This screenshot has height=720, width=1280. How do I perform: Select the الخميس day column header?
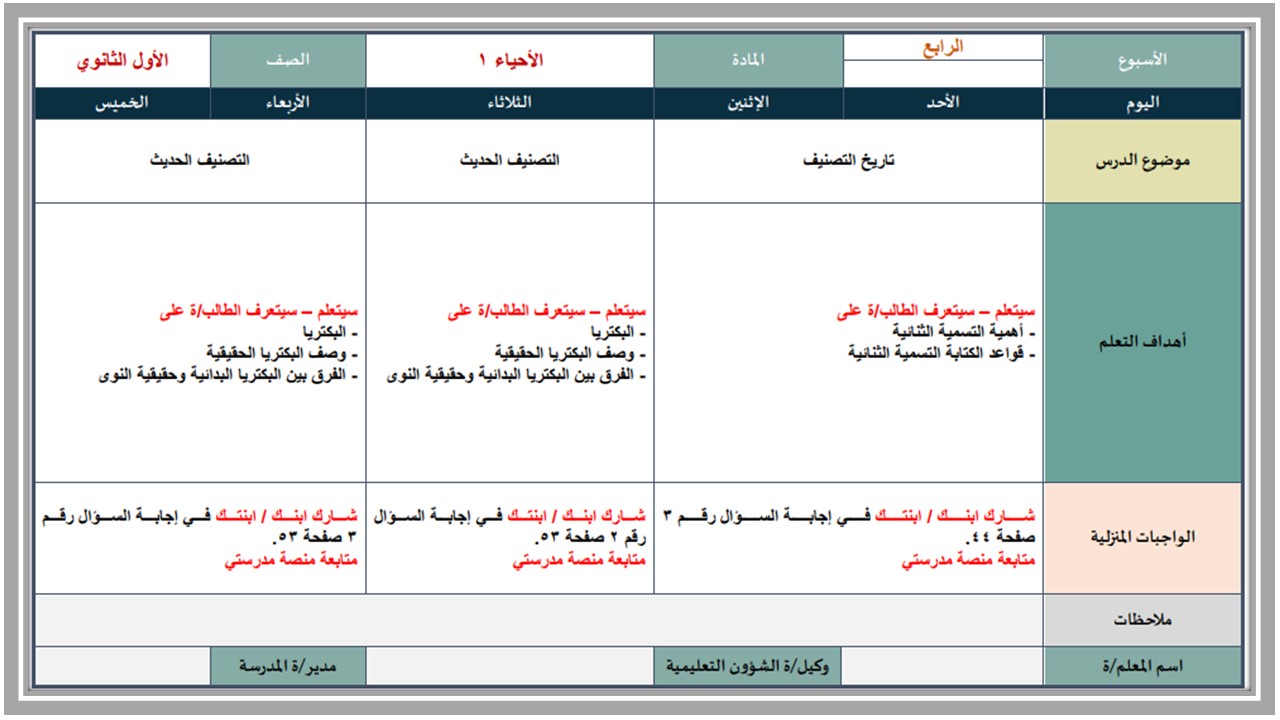pyautogui.click(x=123, y=104)
